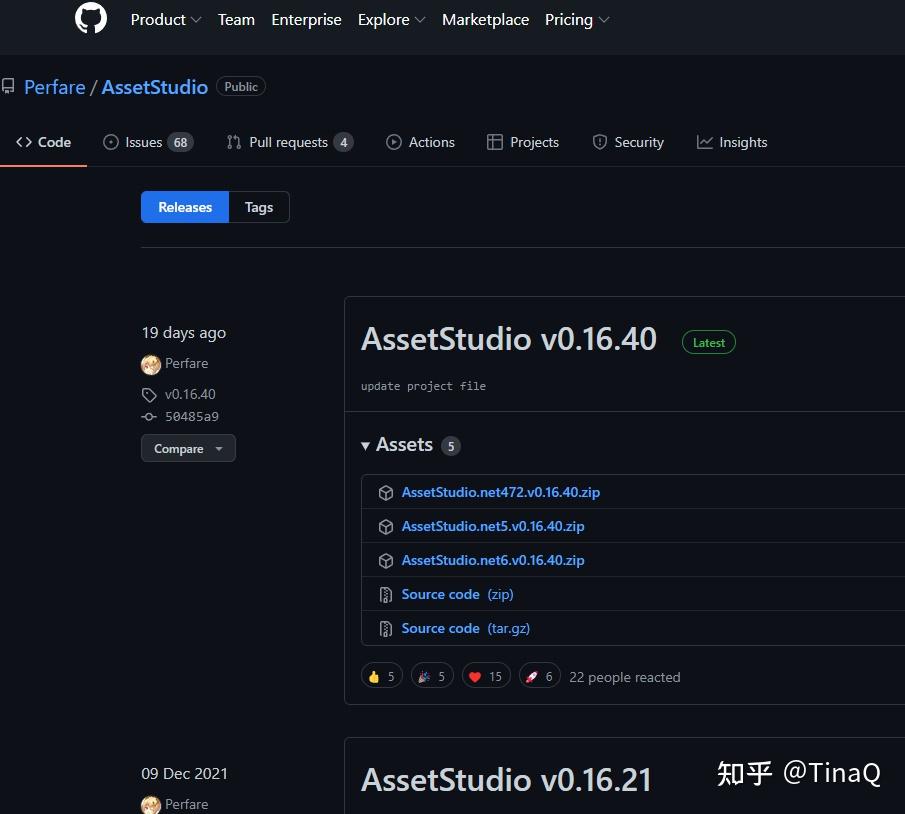Open the Actions tab via its play icon

(393, 142)
